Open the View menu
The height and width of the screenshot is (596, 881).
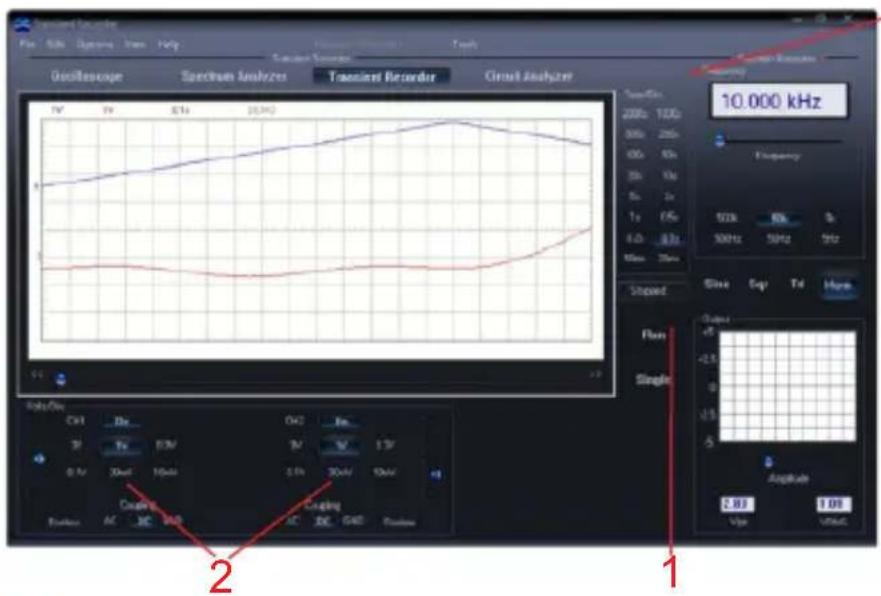(135, 44)
